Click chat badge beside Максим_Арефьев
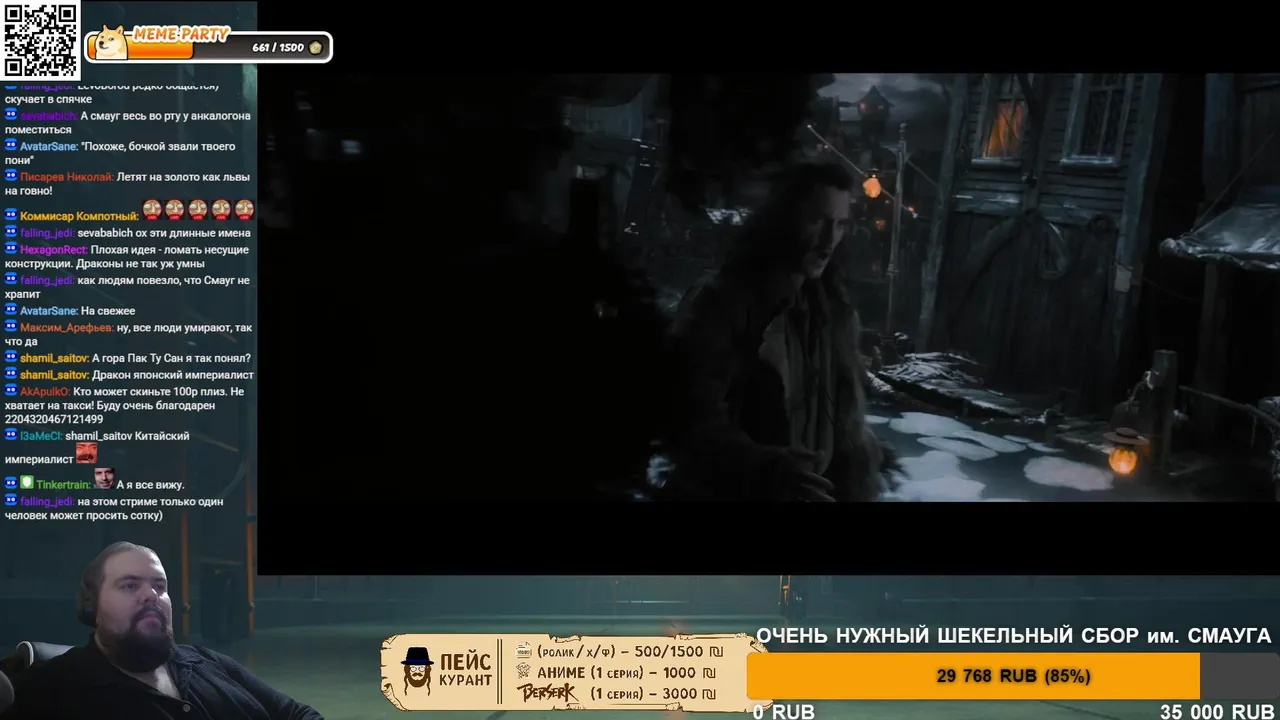Viewport: 1280px width, 720px height. pos(11,328)
